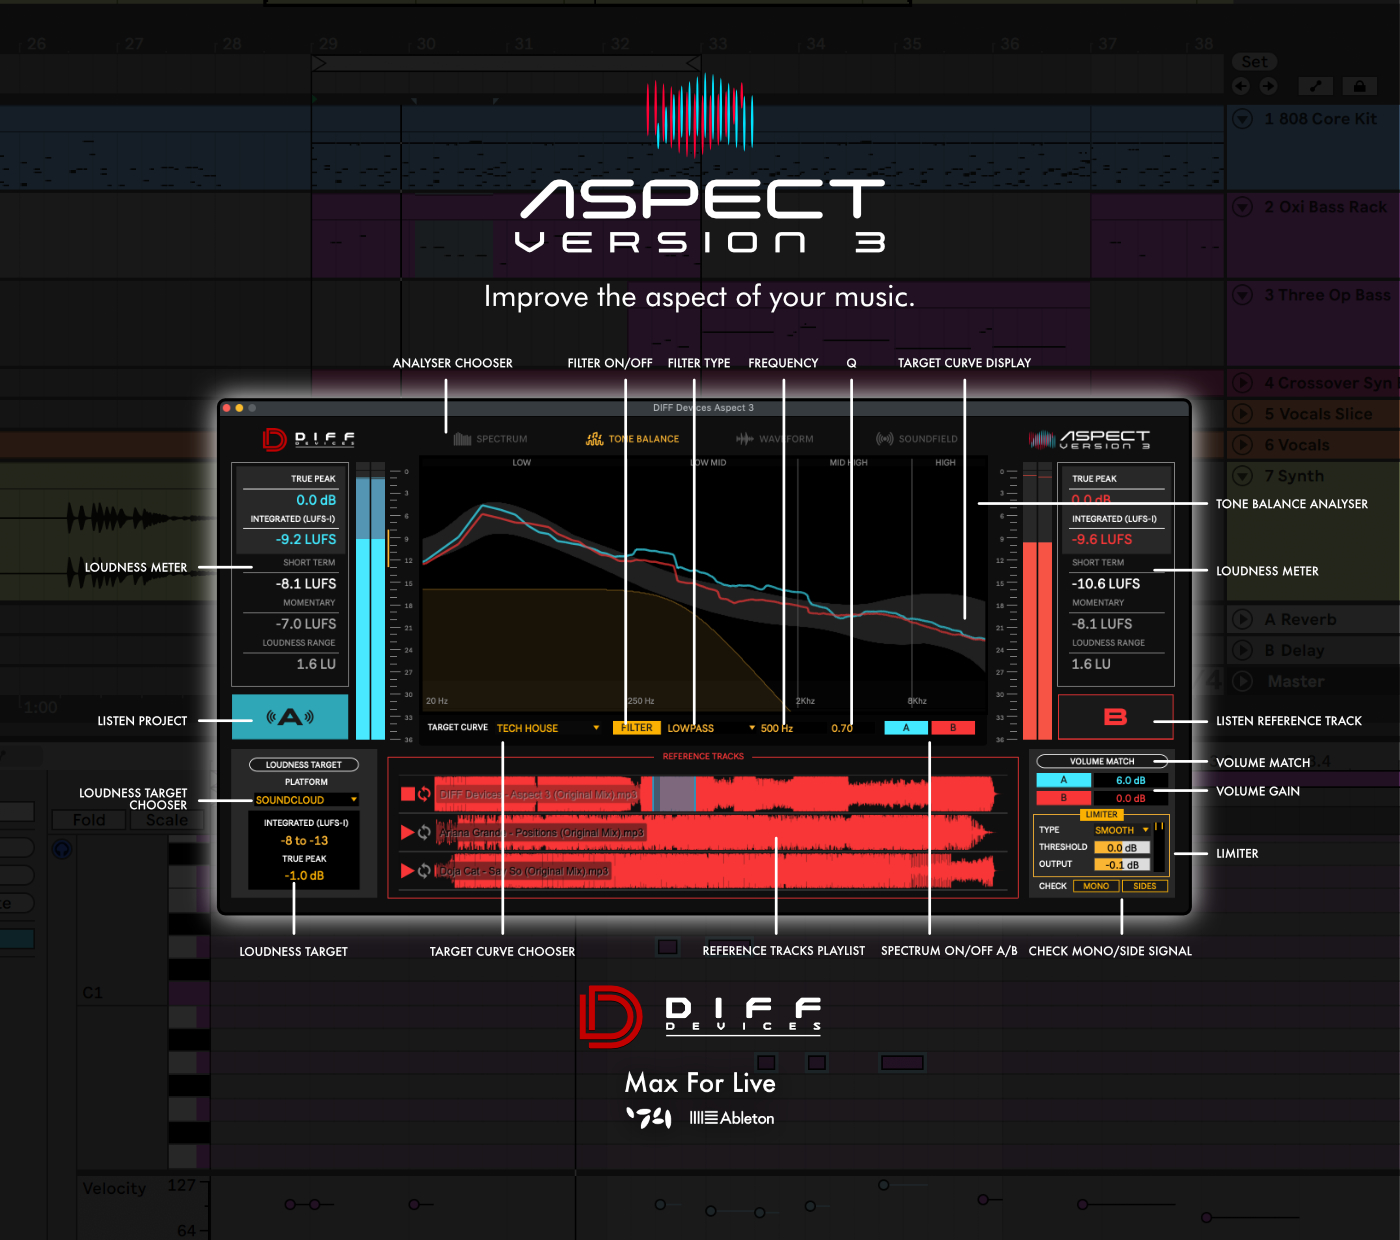Click the back arrow under Set in Ableton
This screenshot has height=1240, width=1400.
pyautogui.click(x=1241, y=86)
